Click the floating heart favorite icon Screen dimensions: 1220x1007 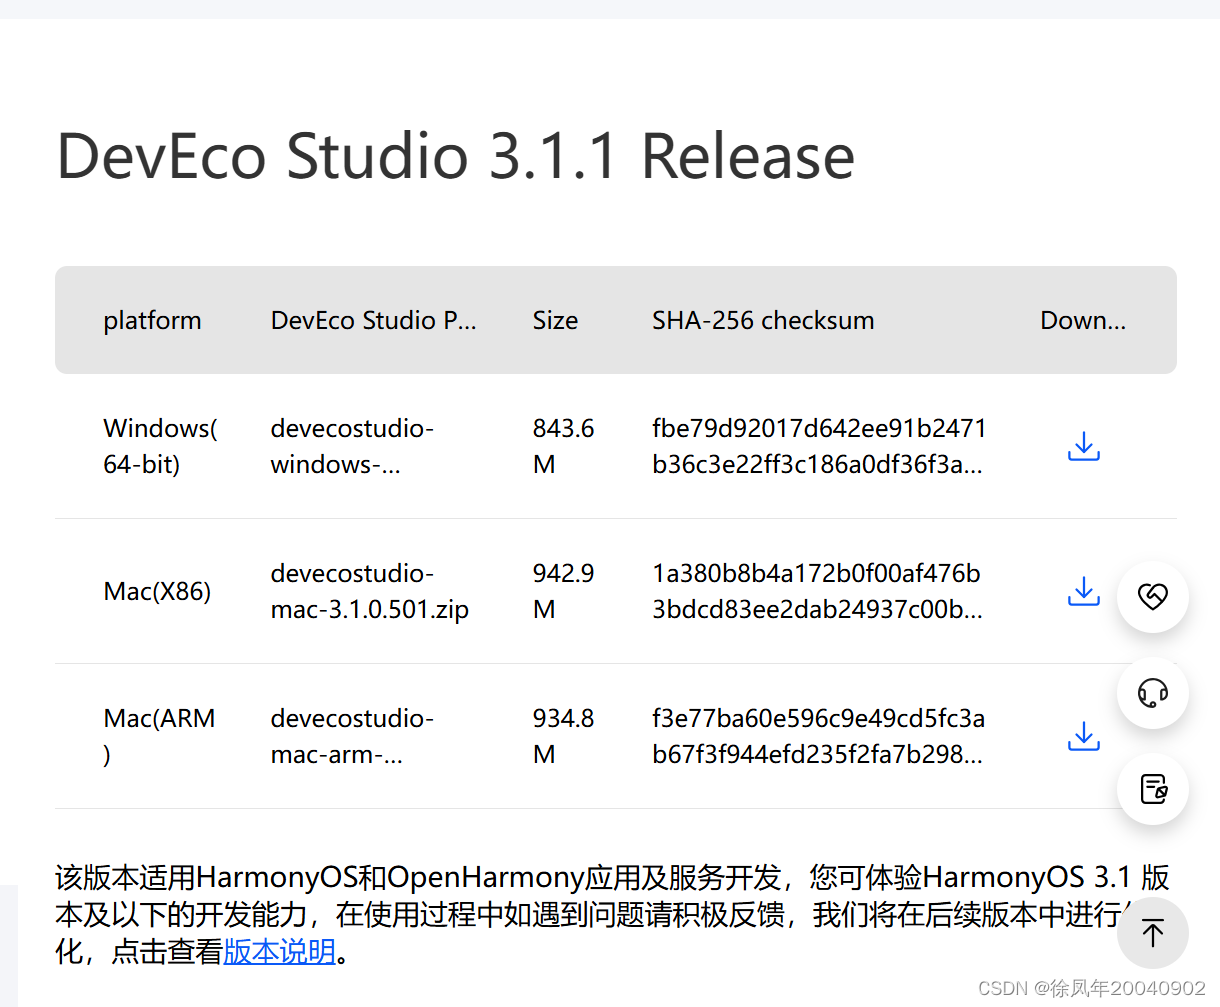pyautogui.click(x=1153, y=597)
